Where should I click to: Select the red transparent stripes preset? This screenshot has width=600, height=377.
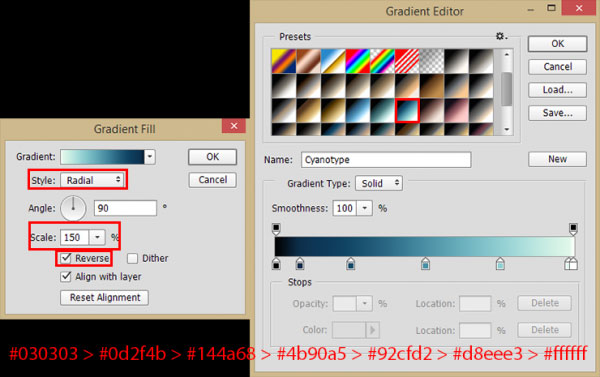[407, 61]
